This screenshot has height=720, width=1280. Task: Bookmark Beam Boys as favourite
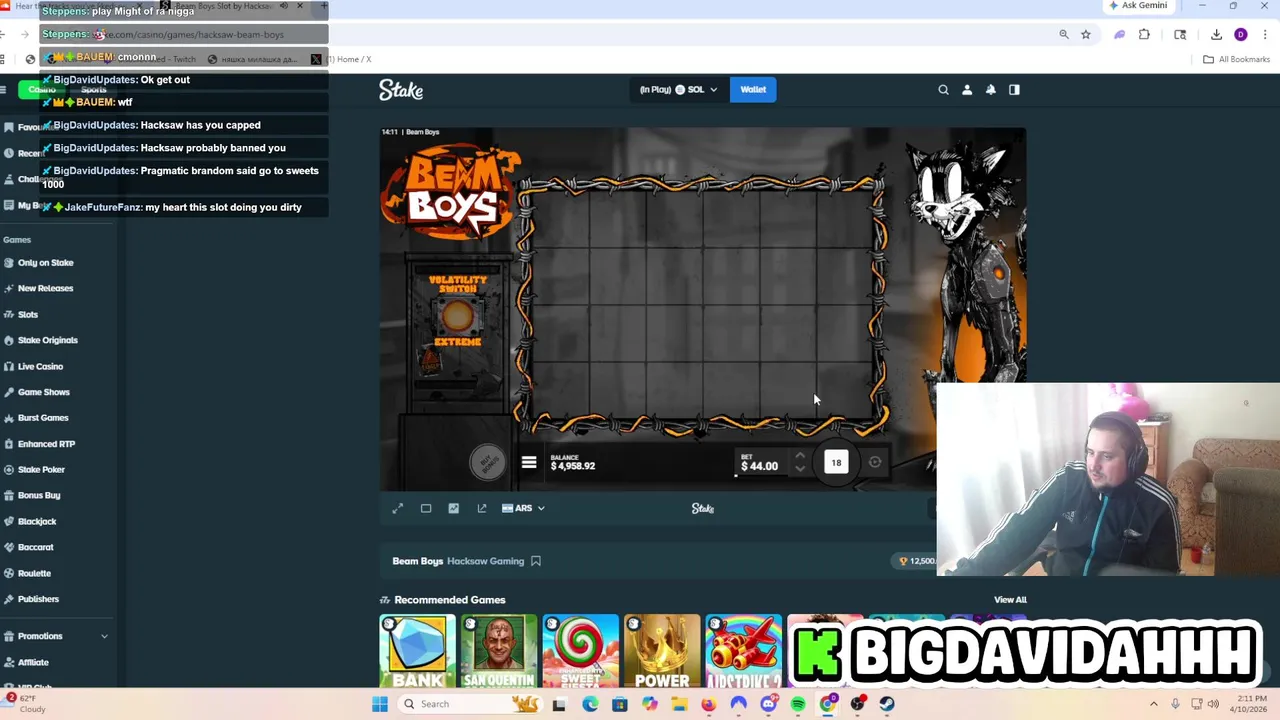click(536, 561)
